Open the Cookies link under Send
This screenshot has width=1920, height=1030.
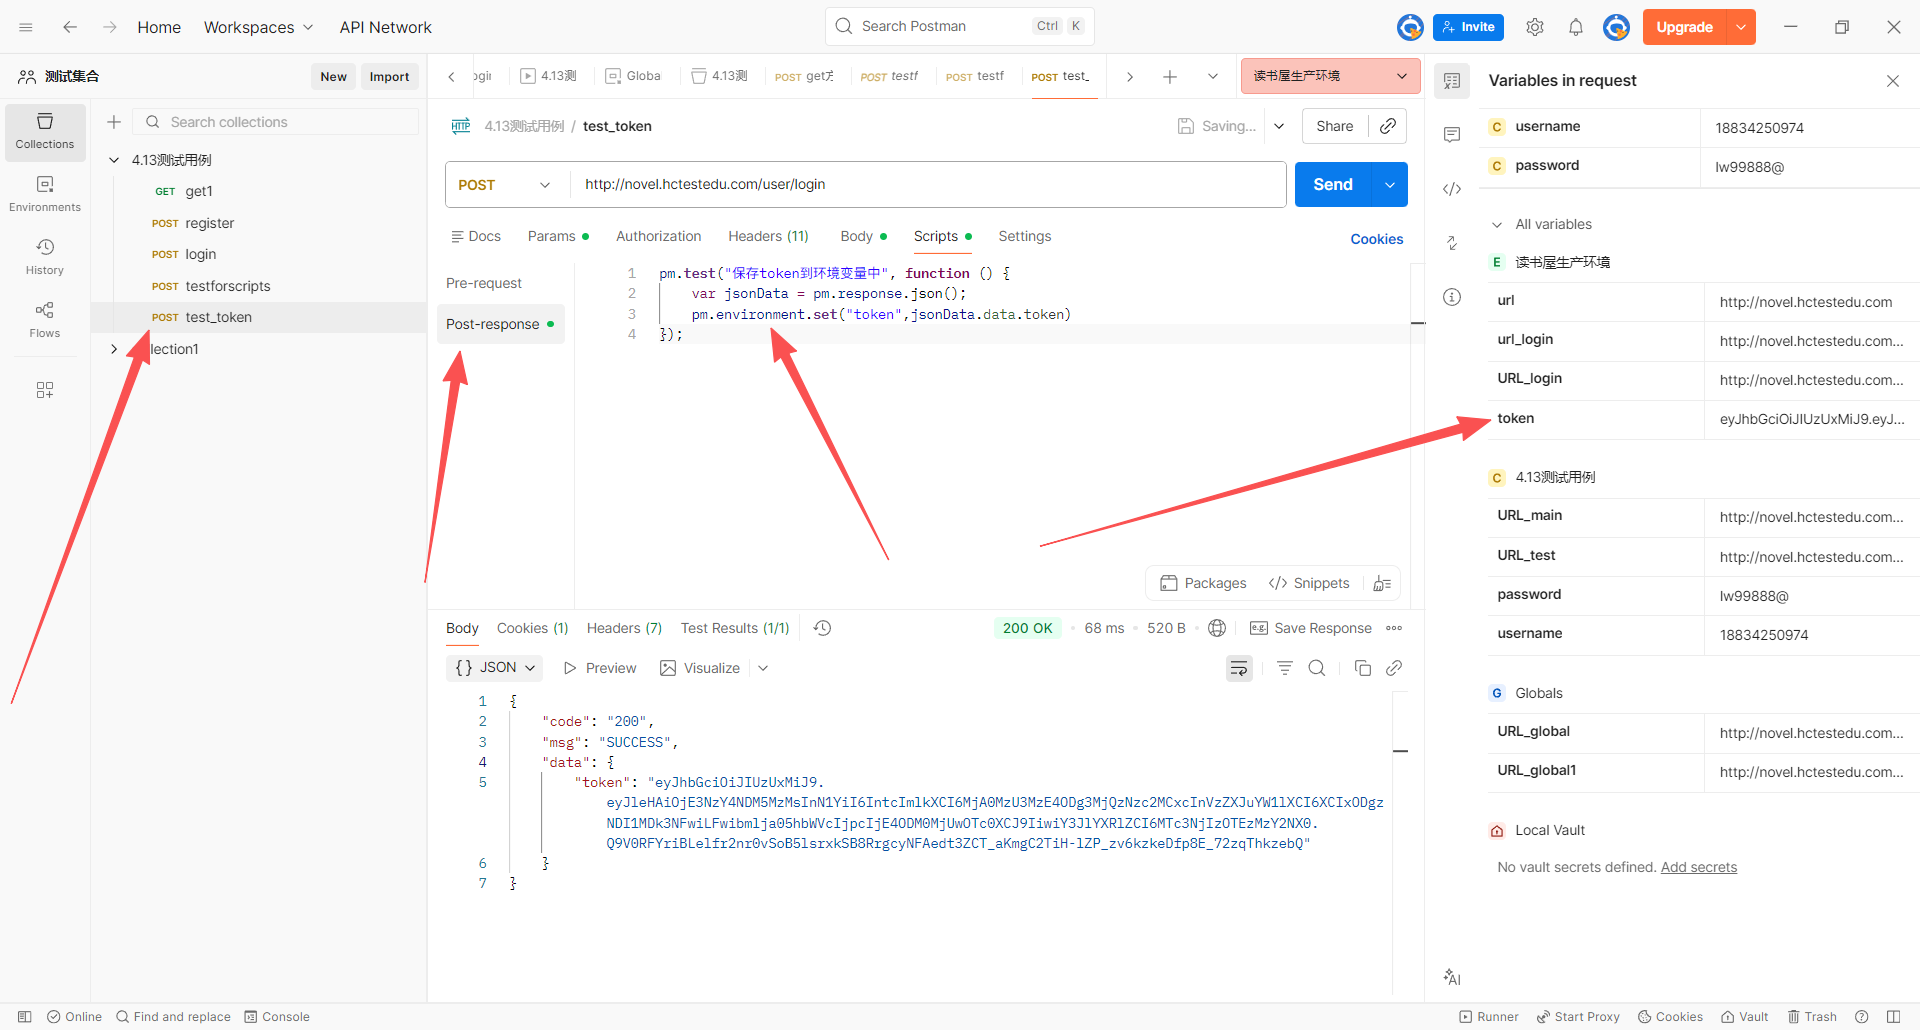click(1376, 239)
